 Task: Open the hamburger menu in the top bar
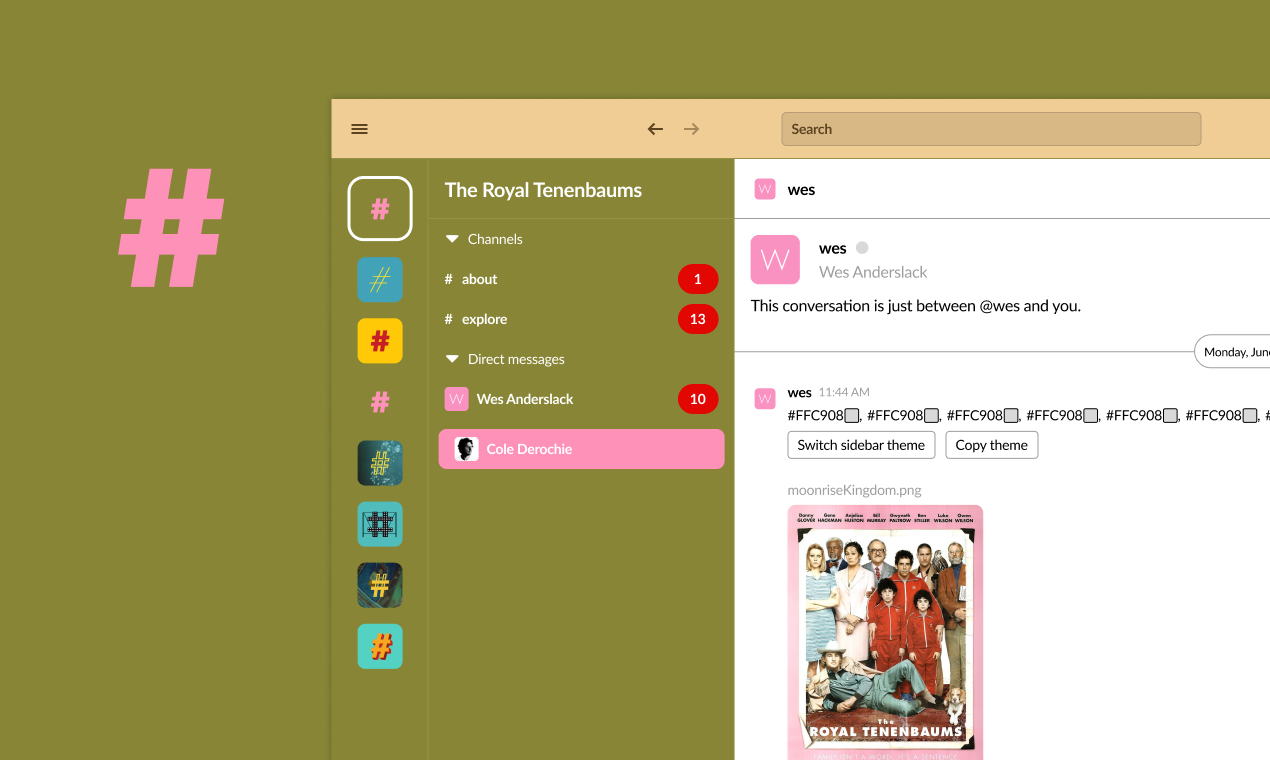pyautogui.click(x=360, y=129)
